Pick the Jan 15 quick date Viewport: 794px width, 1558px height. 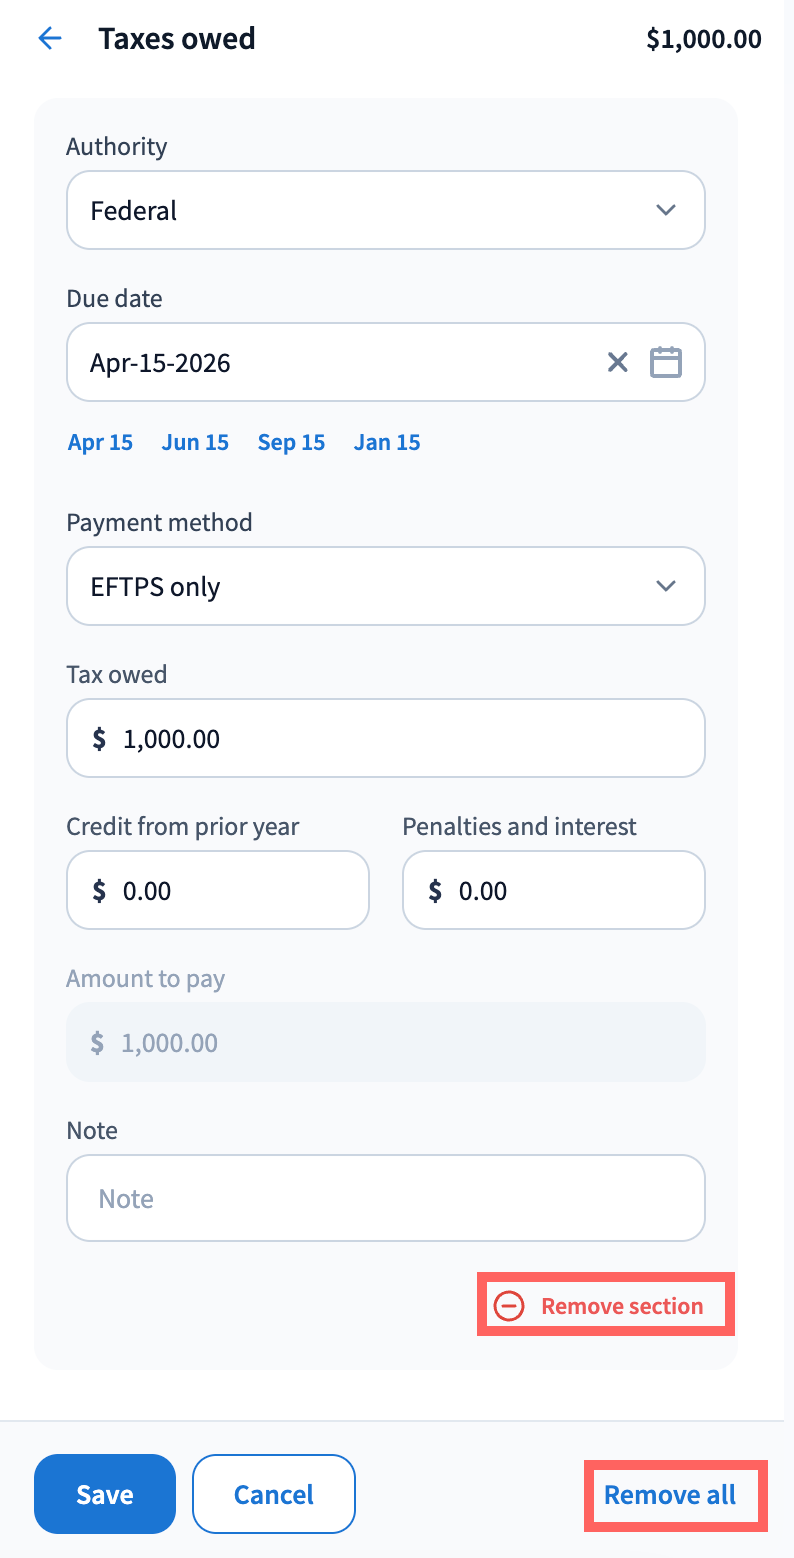[387, 442]
